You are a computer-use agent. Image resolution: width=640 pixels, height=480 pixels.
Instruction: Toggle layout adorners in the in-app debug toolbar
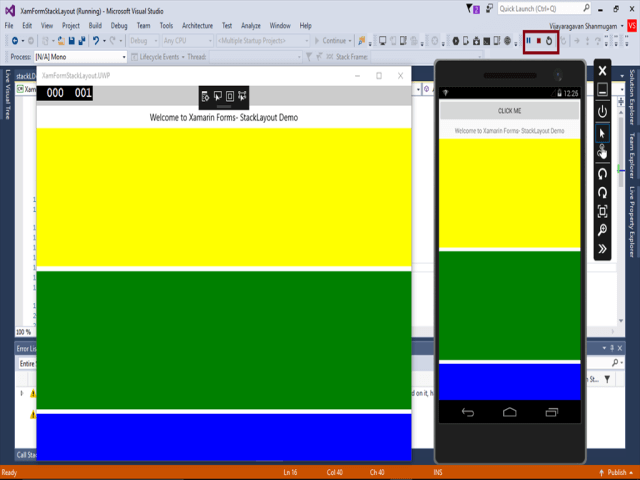coord(230,96)
